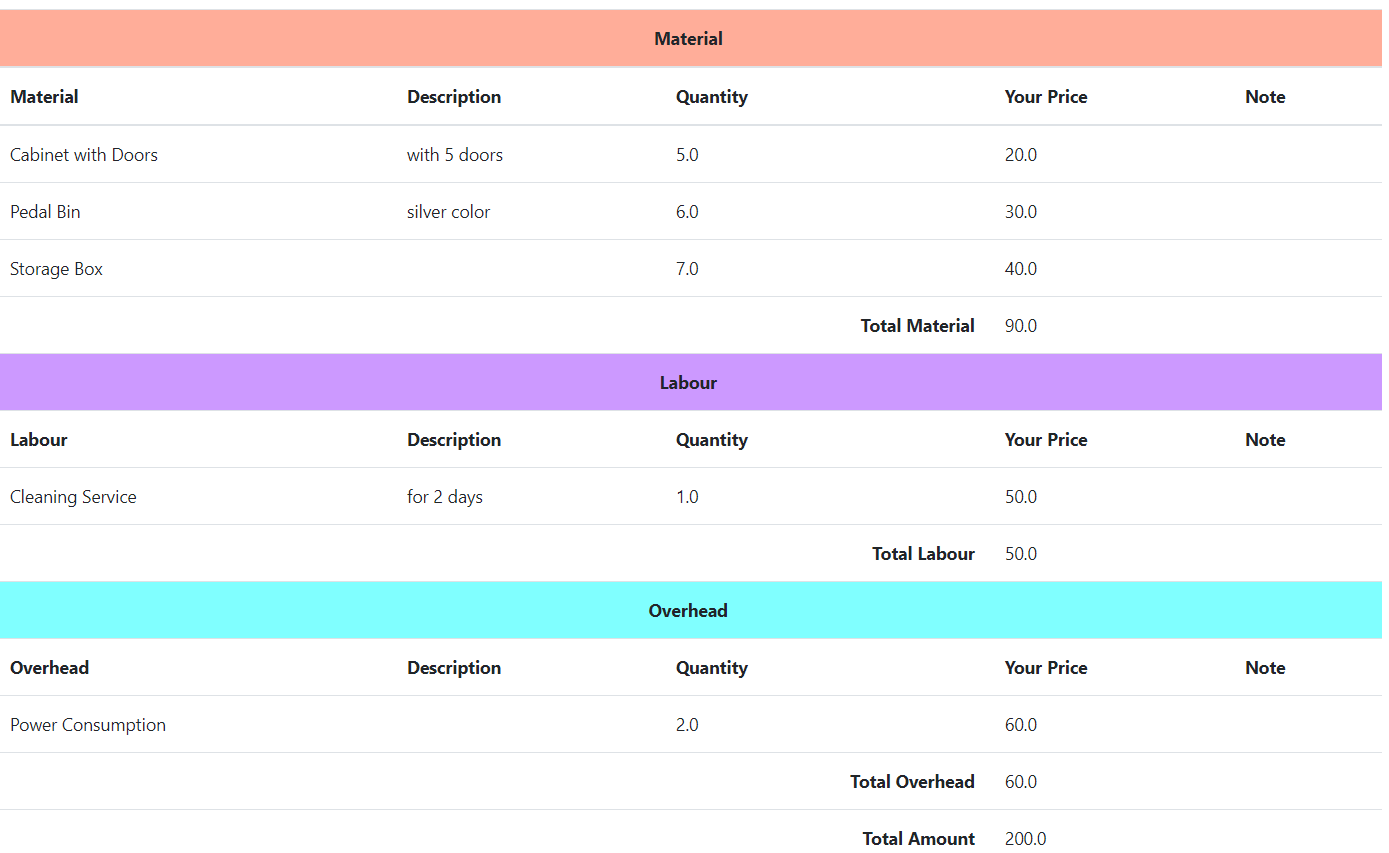Image resolution: width=1389 pixels, height=853 pixels.
Task: Click the Pedal Bin material entry
Action: tap(45, 212)
